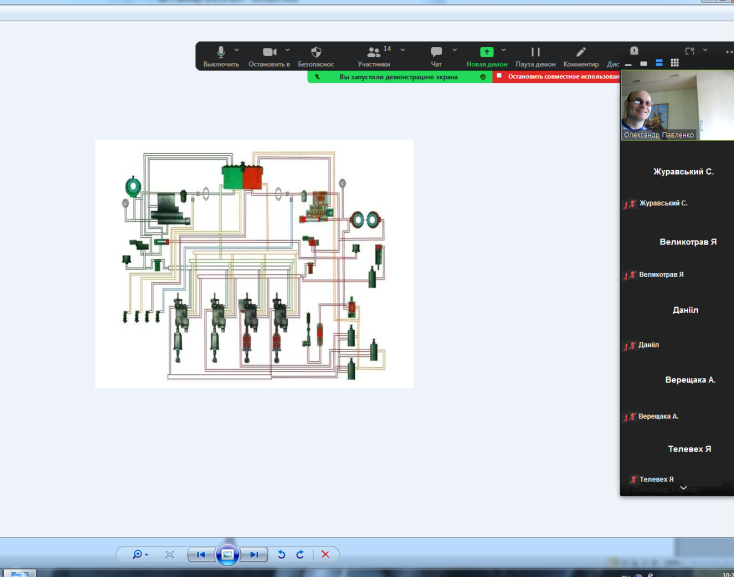
Task: Open the Участники participants panel
Action: pos(374,56)
